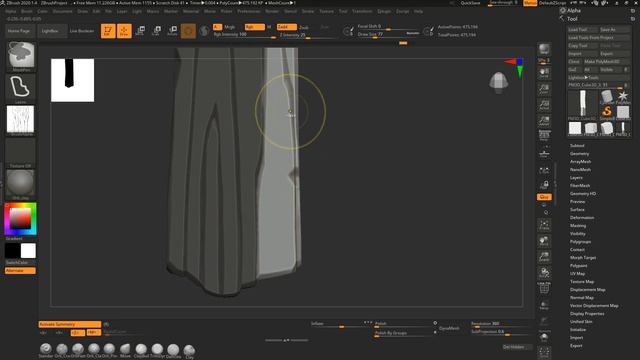Click the Home Page button

point(19,31)
